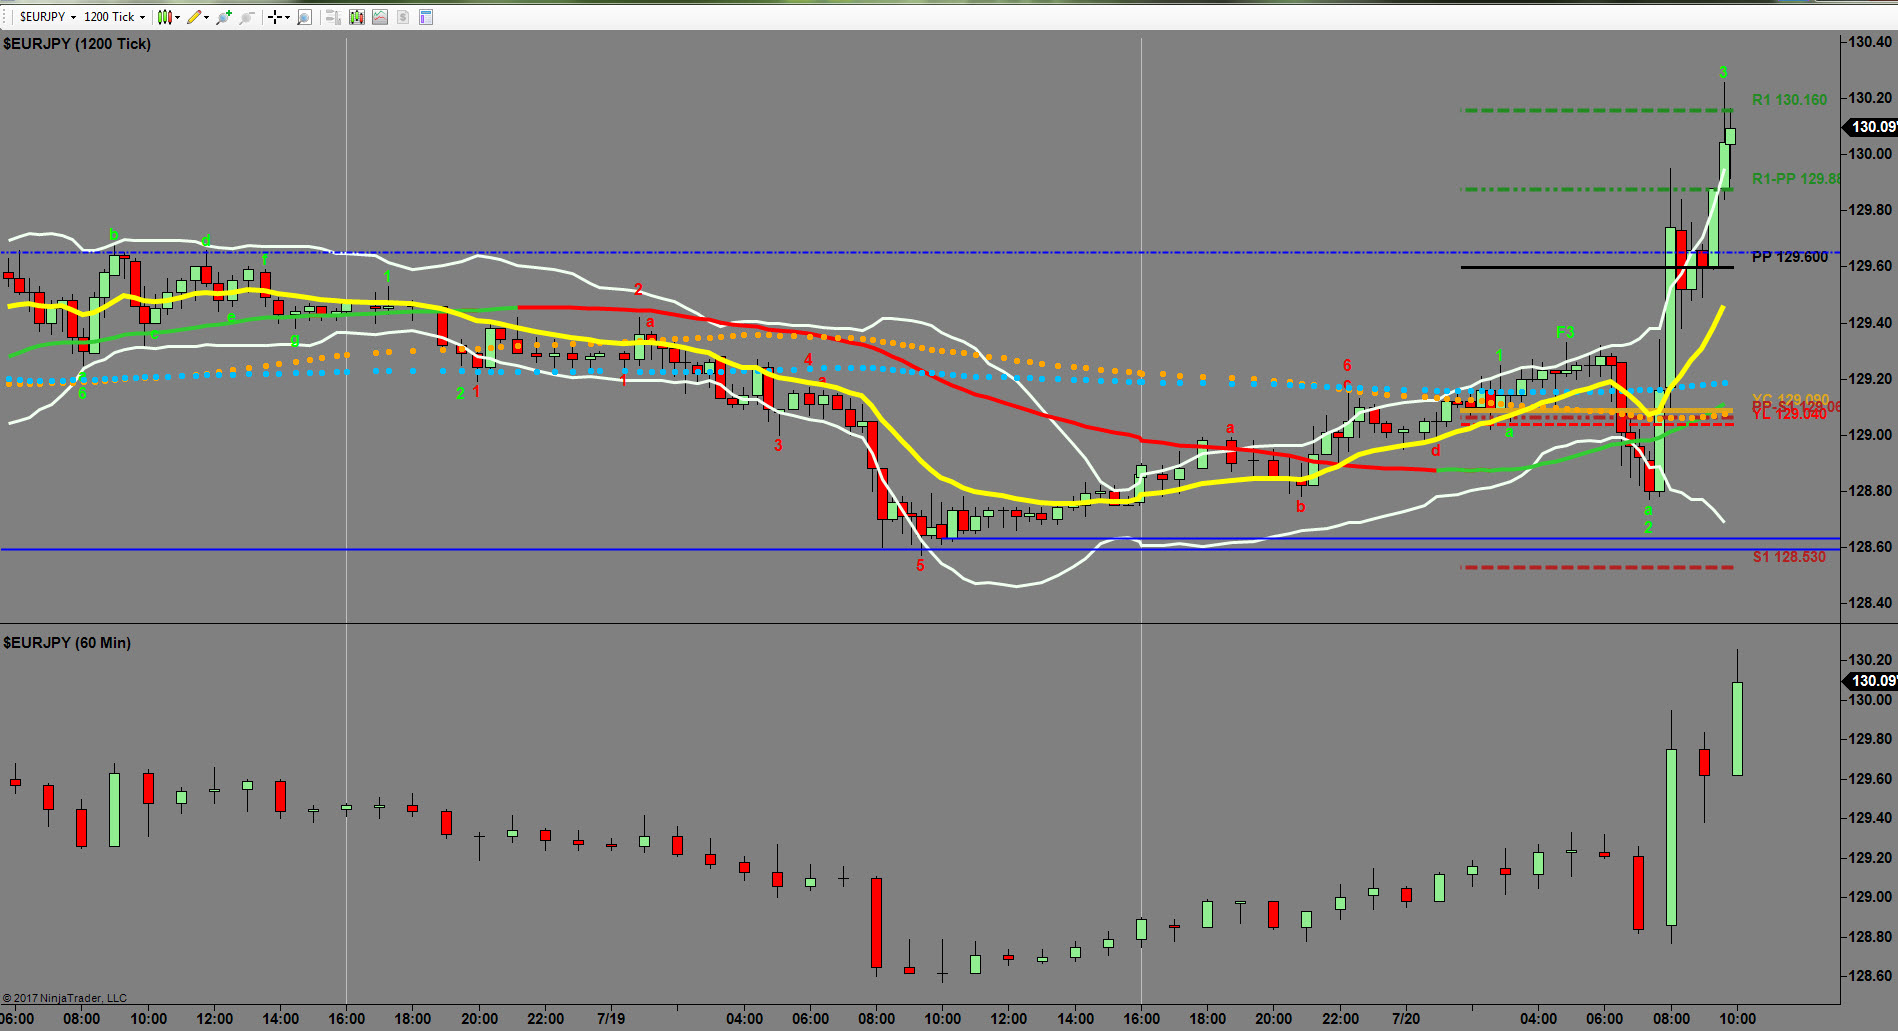Toggle the Chart Trader icon
The height and width of the screenshot is (1031, 1898).
click(x=334, y=17)
